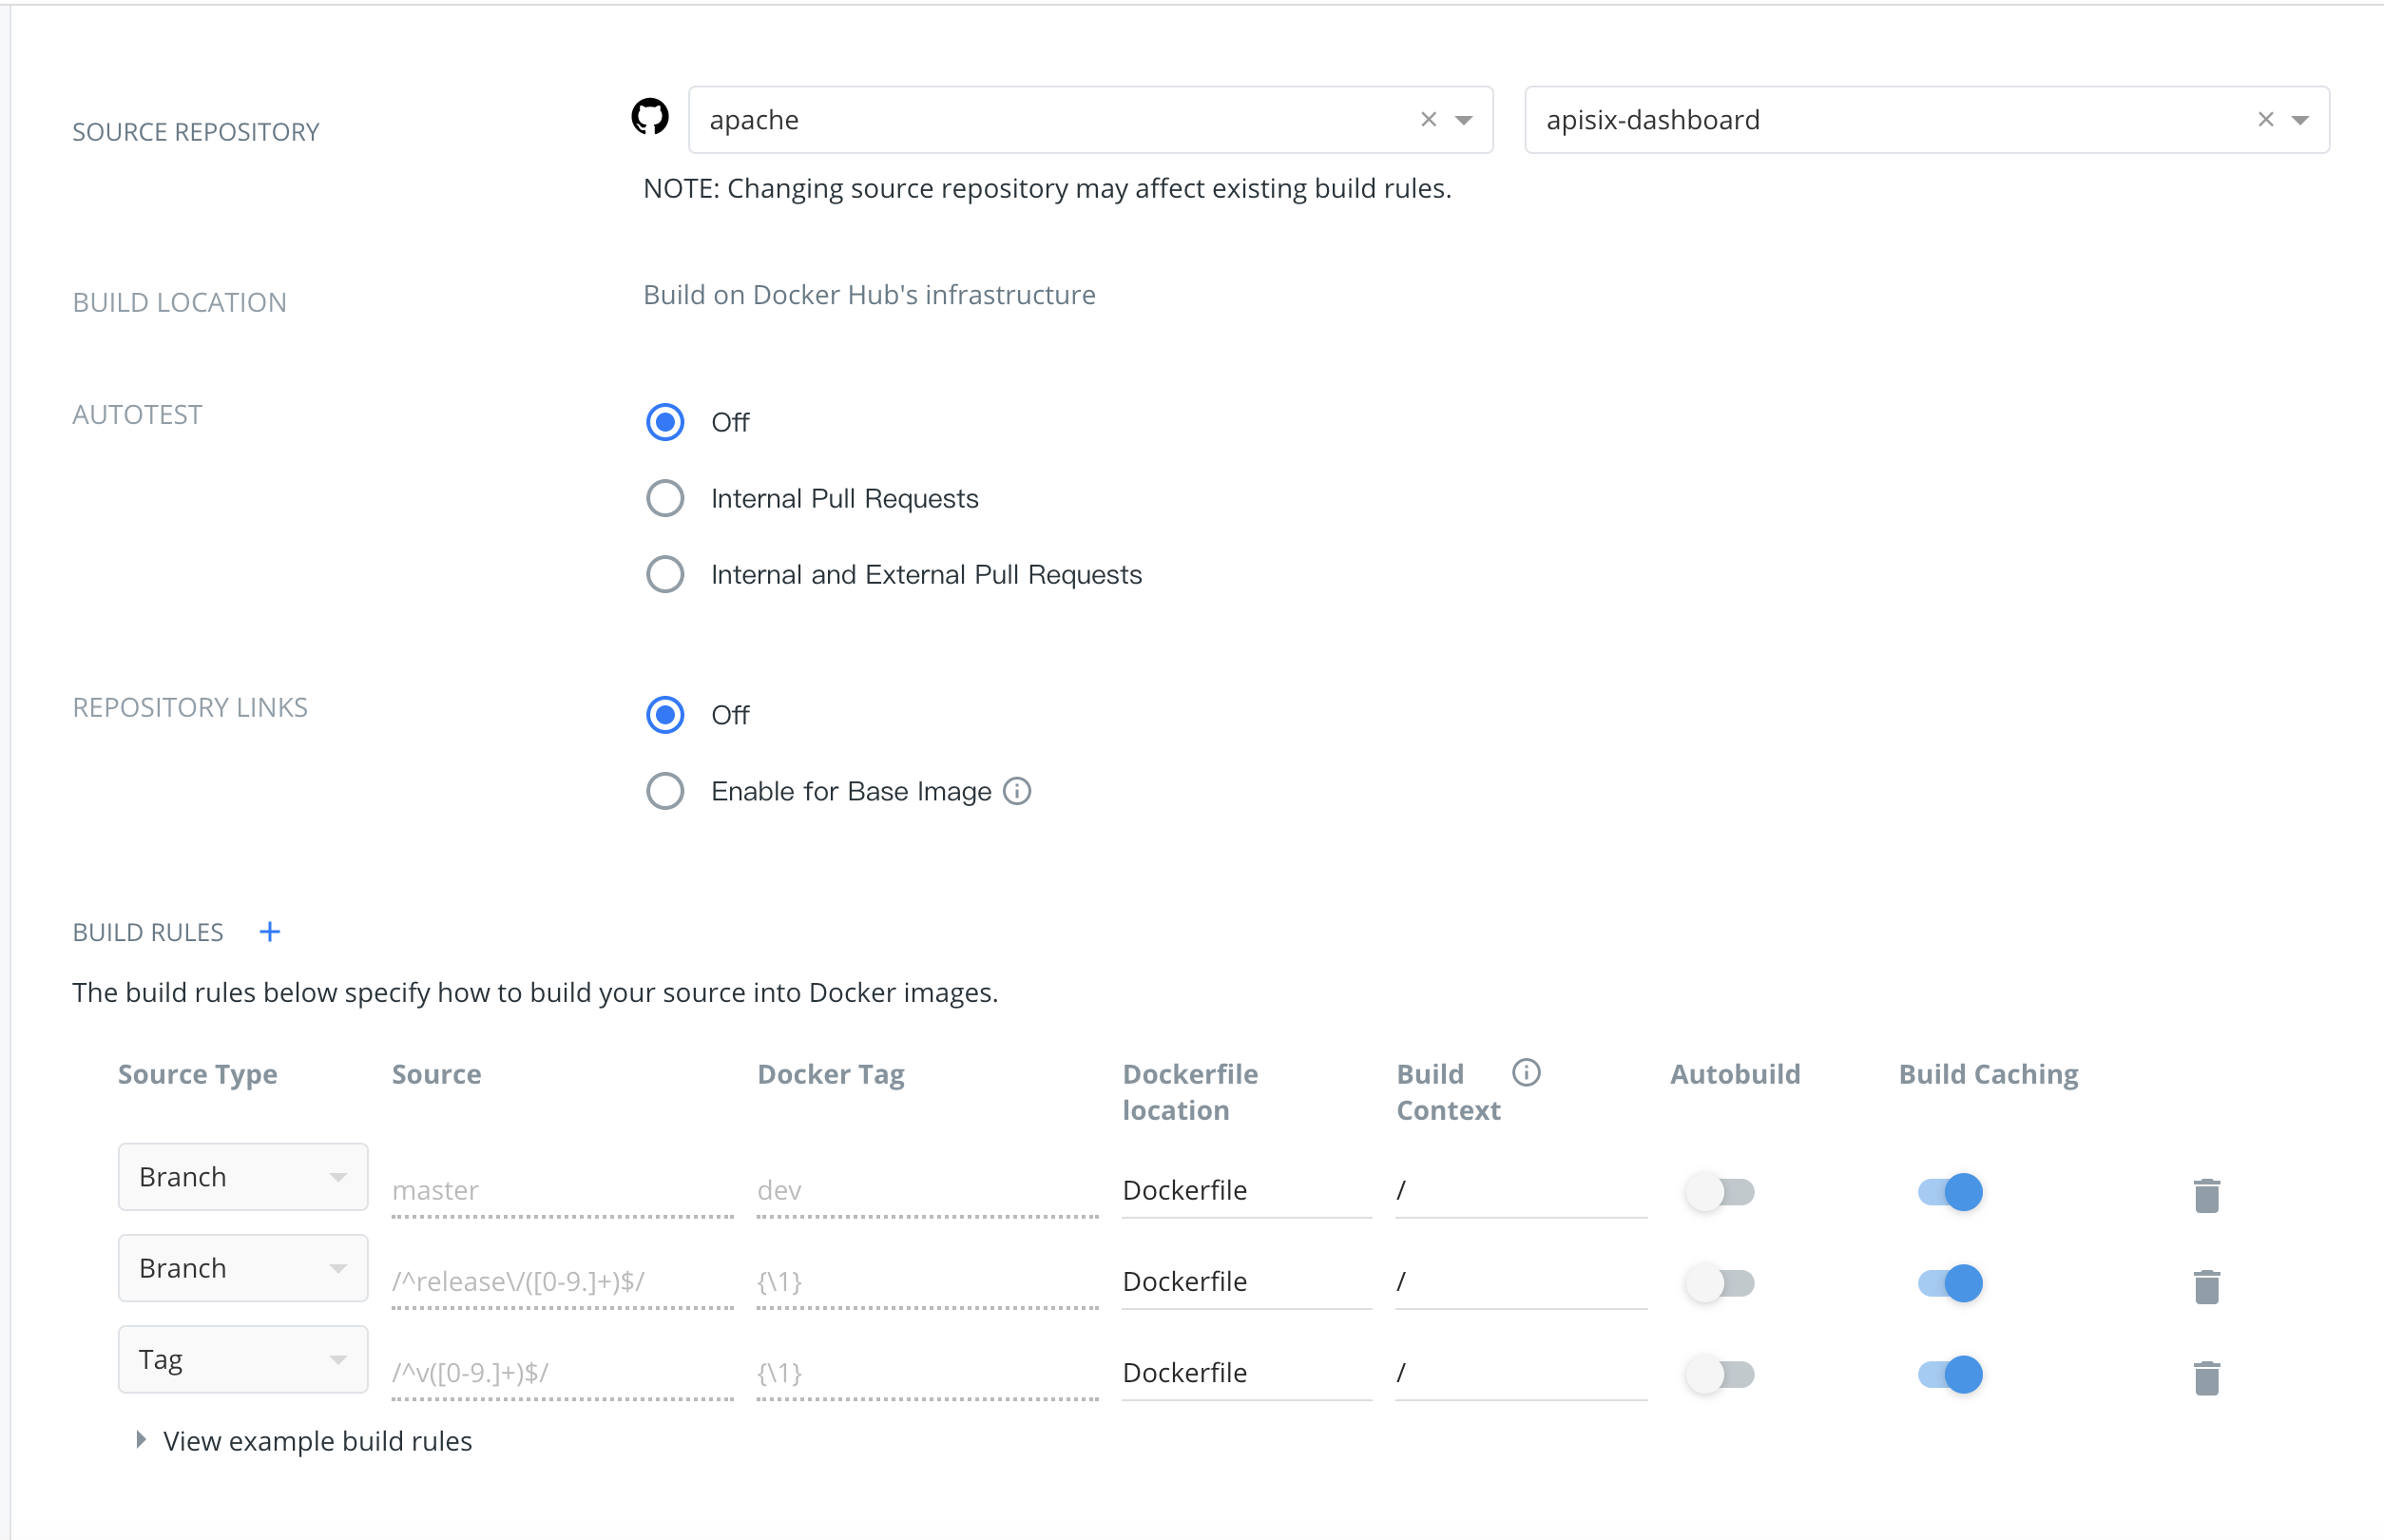Open the apisix-dashboard repository dropdown
Viewport: 2384px width, 1540px height.
(x=2300, y=120)
